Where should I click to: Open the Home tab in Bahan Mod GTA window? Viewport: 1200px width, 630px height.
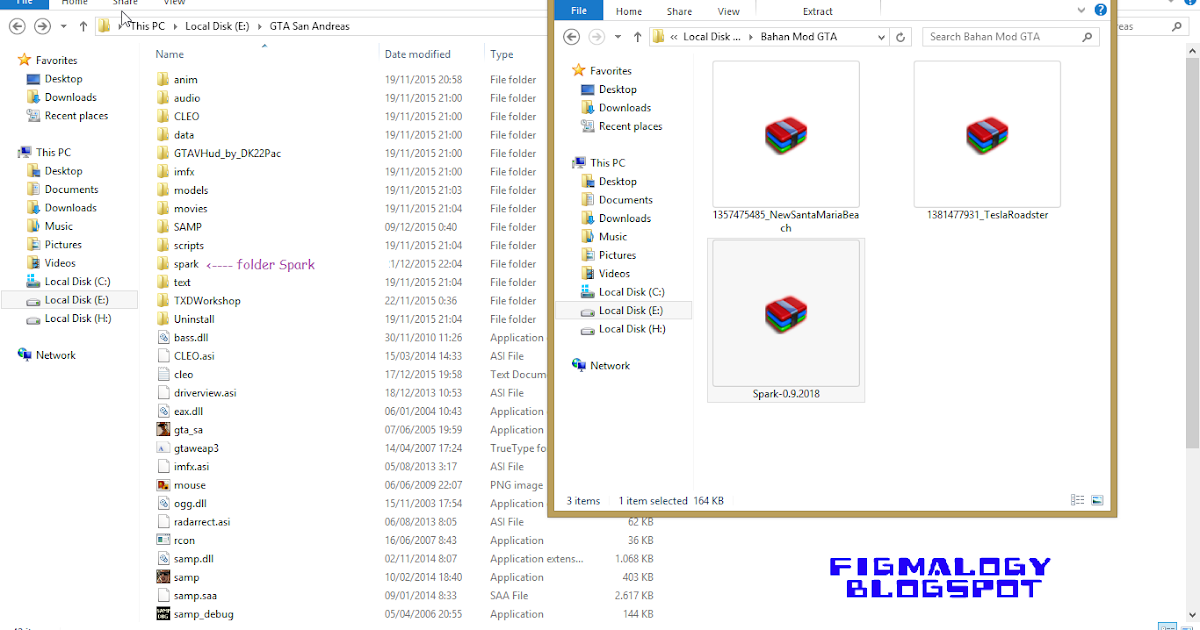click(x=629, y=11)
